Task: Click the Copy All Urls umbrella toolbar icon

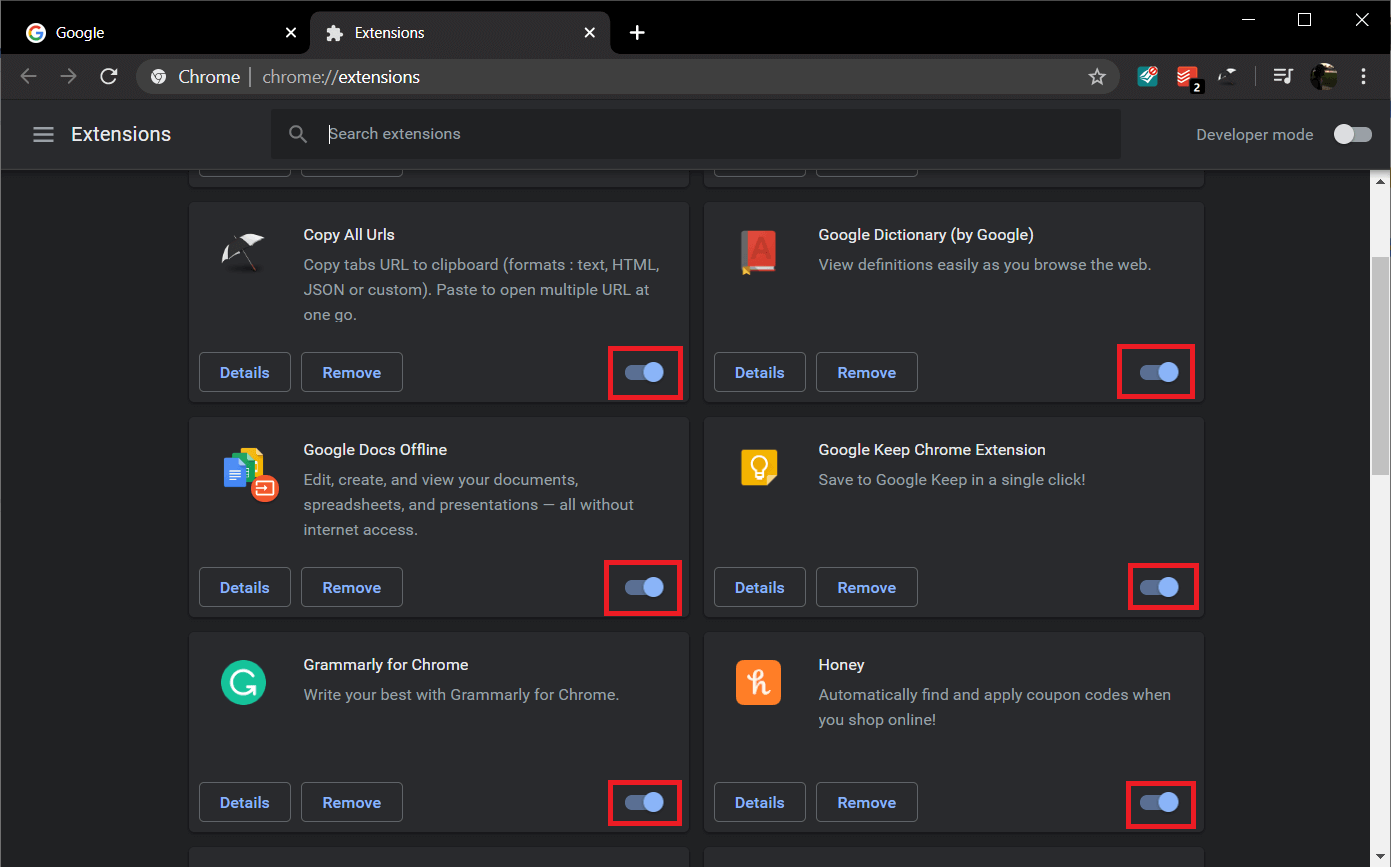Action: [x=1228, y=77]
